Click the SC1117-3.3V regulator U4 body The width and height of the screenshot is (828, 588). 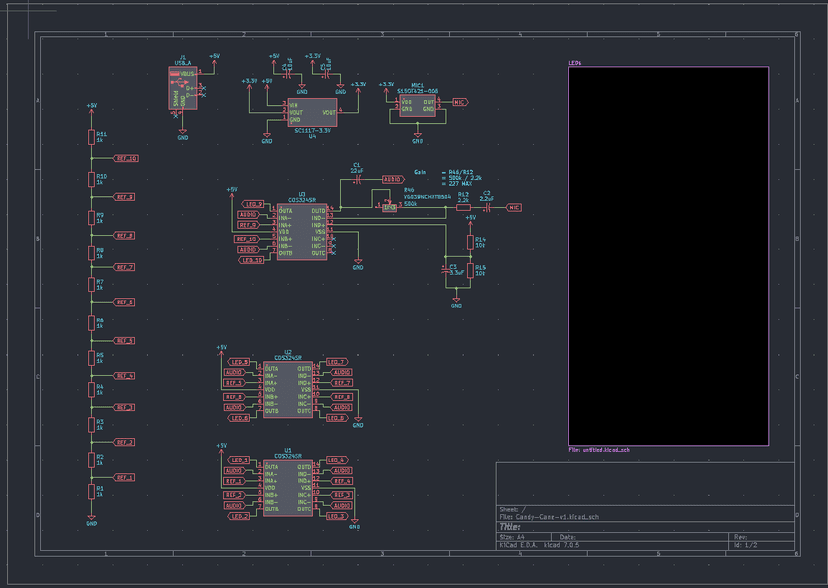(312, 112)
